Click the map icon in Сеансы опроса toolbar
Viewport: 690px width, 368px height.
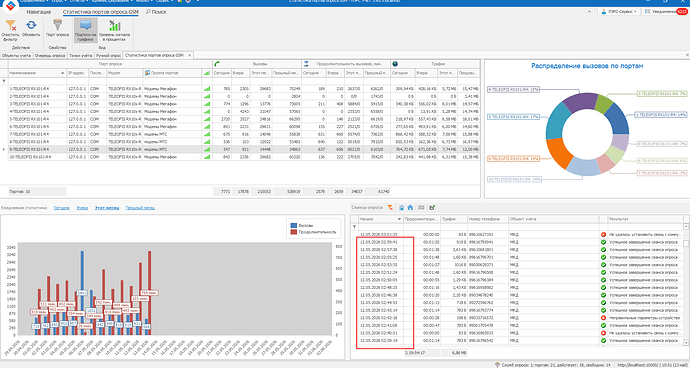[x=422, y=207]
